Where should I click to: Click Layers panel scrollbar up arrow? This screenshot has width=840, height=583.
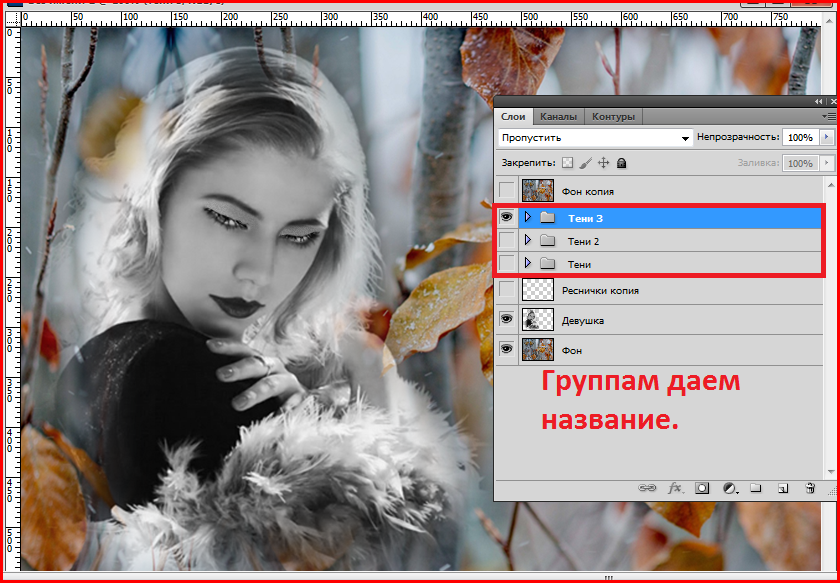831,184
